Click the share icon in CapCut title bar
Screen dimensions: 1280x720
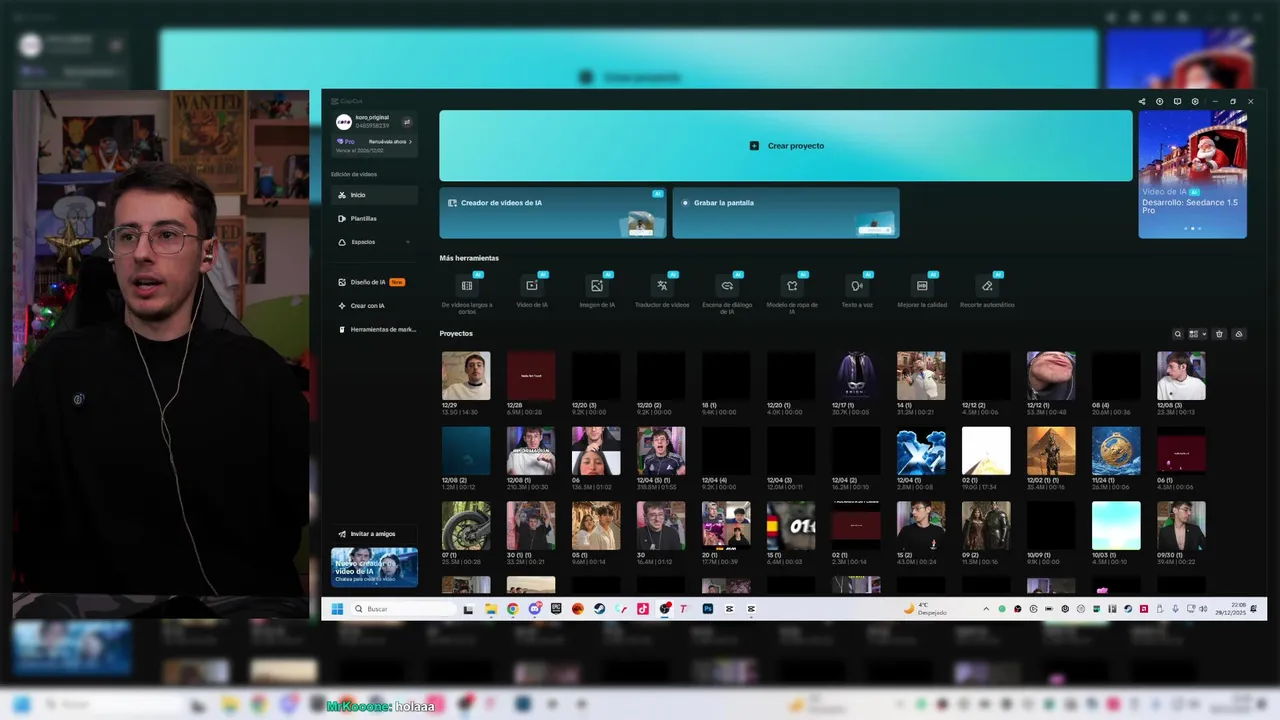click(x=1142, y=101)
